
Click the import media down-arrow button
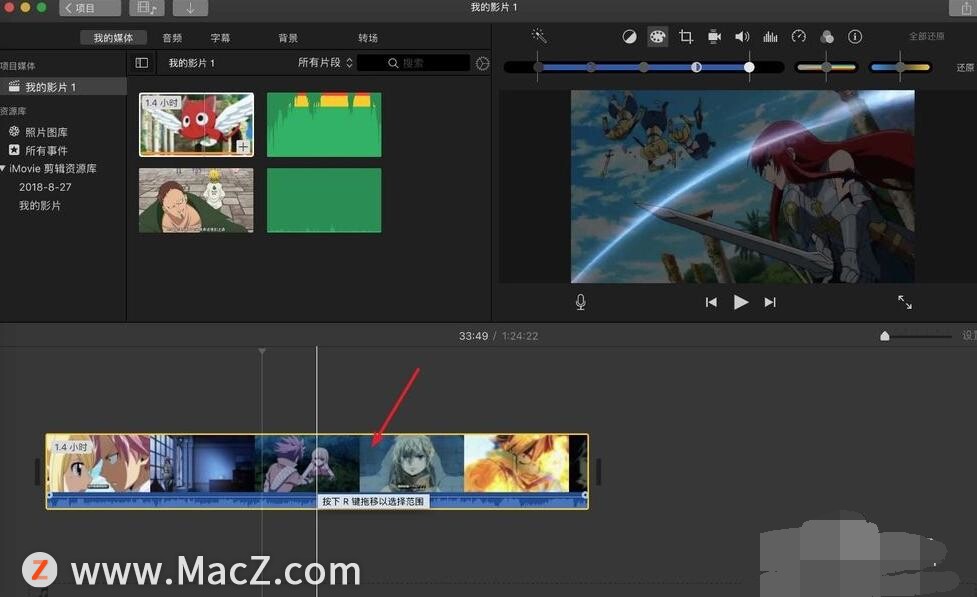(x=190, y=8)
